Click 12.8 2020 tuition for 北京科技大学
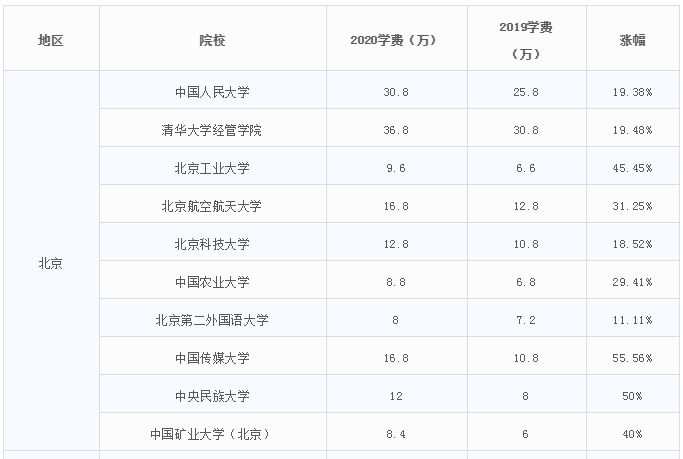 pos(396,244)
